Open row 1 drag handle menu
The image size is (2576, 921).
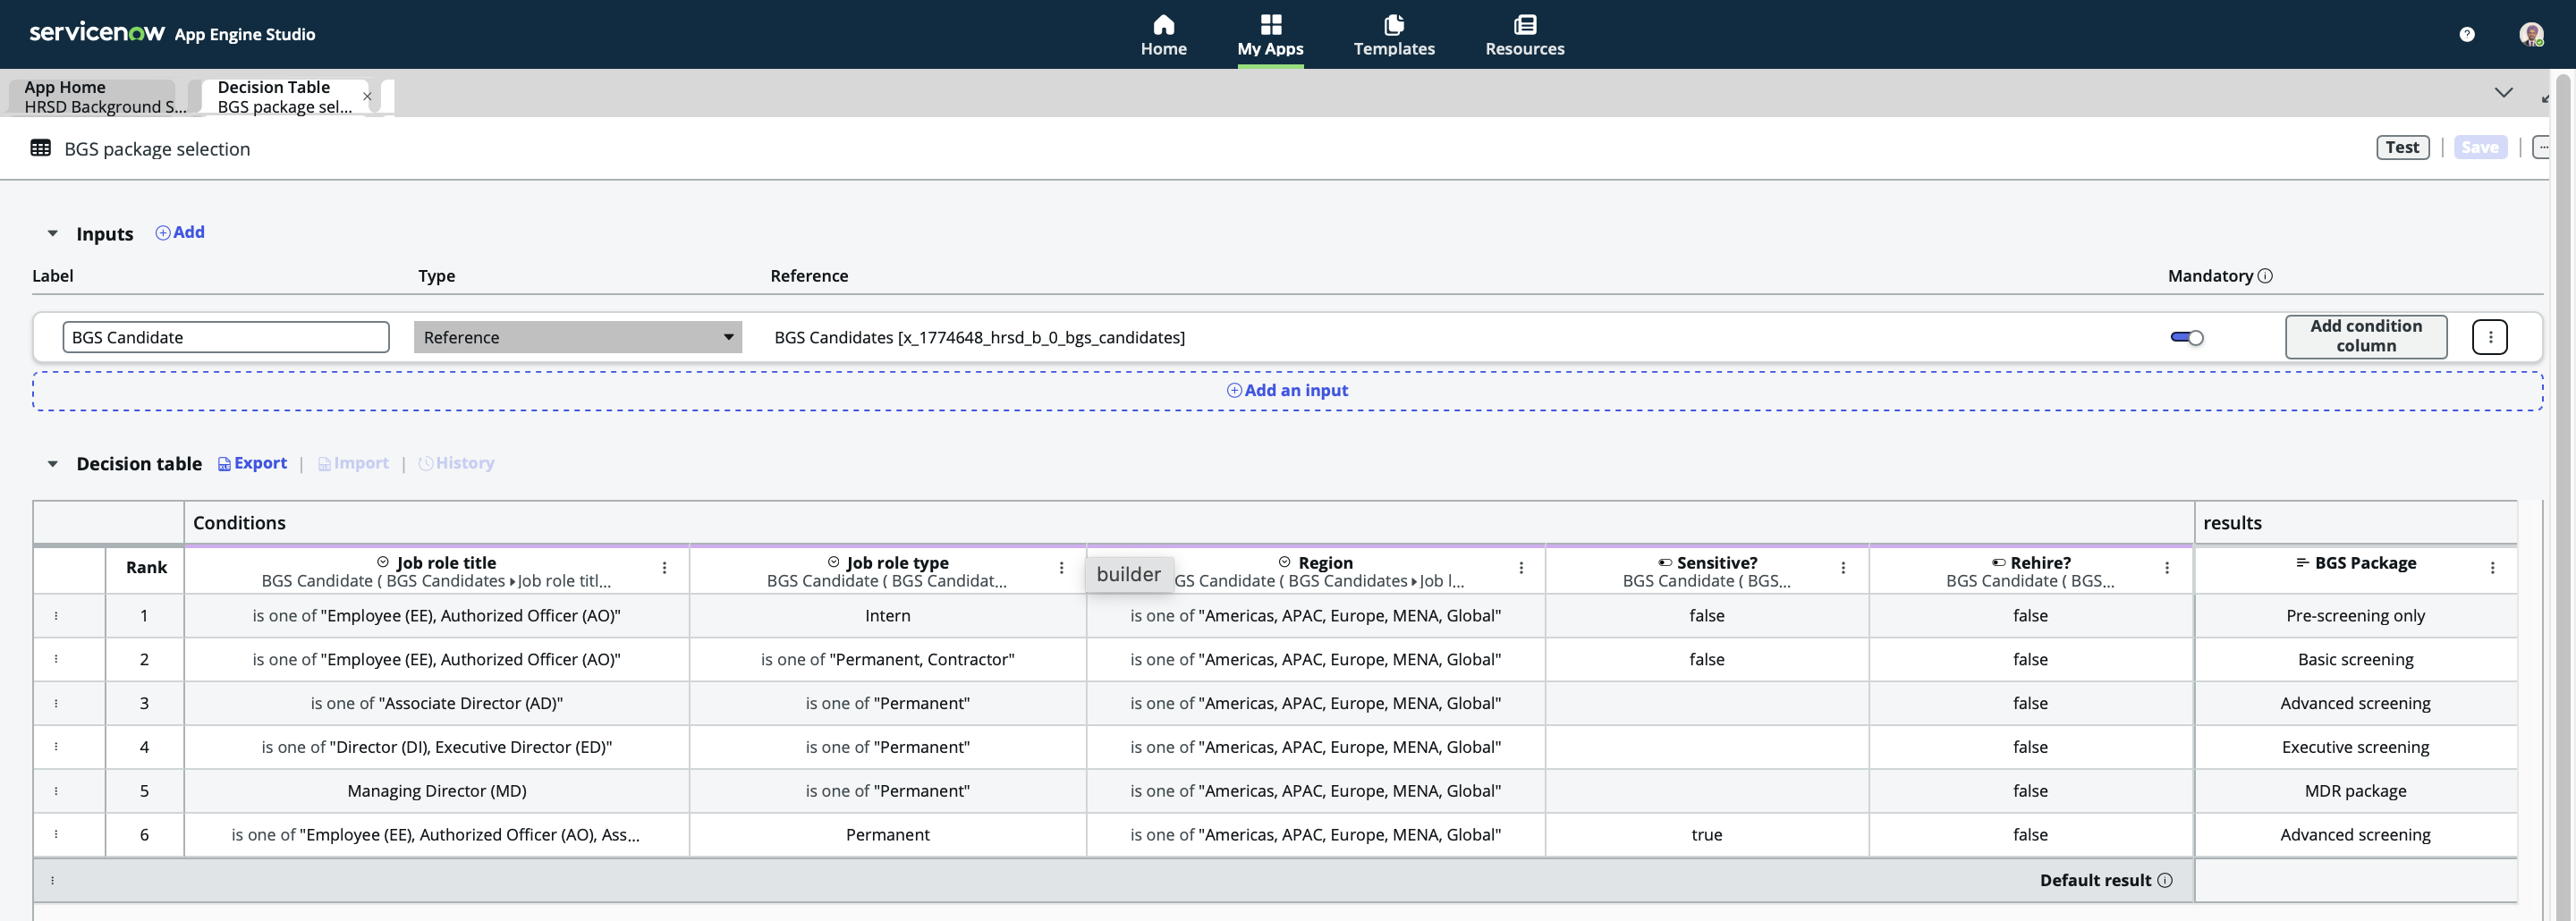(56, 616)
